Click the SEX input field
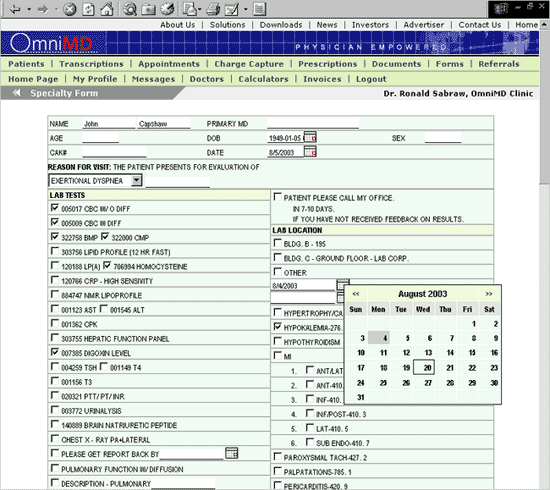550x490 pixels. [443, 138]
